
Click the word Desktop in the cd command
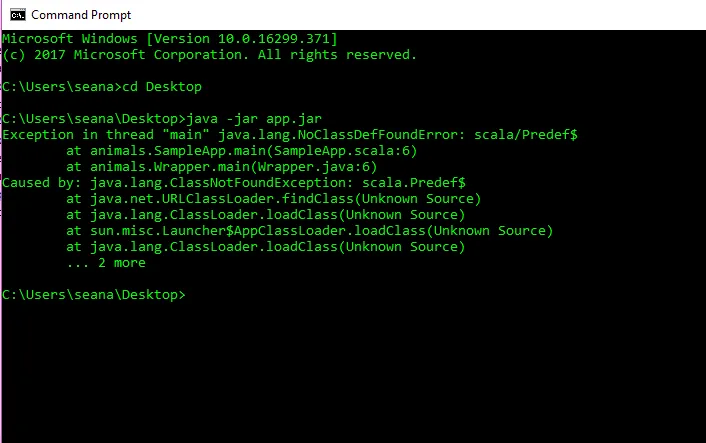173,87
